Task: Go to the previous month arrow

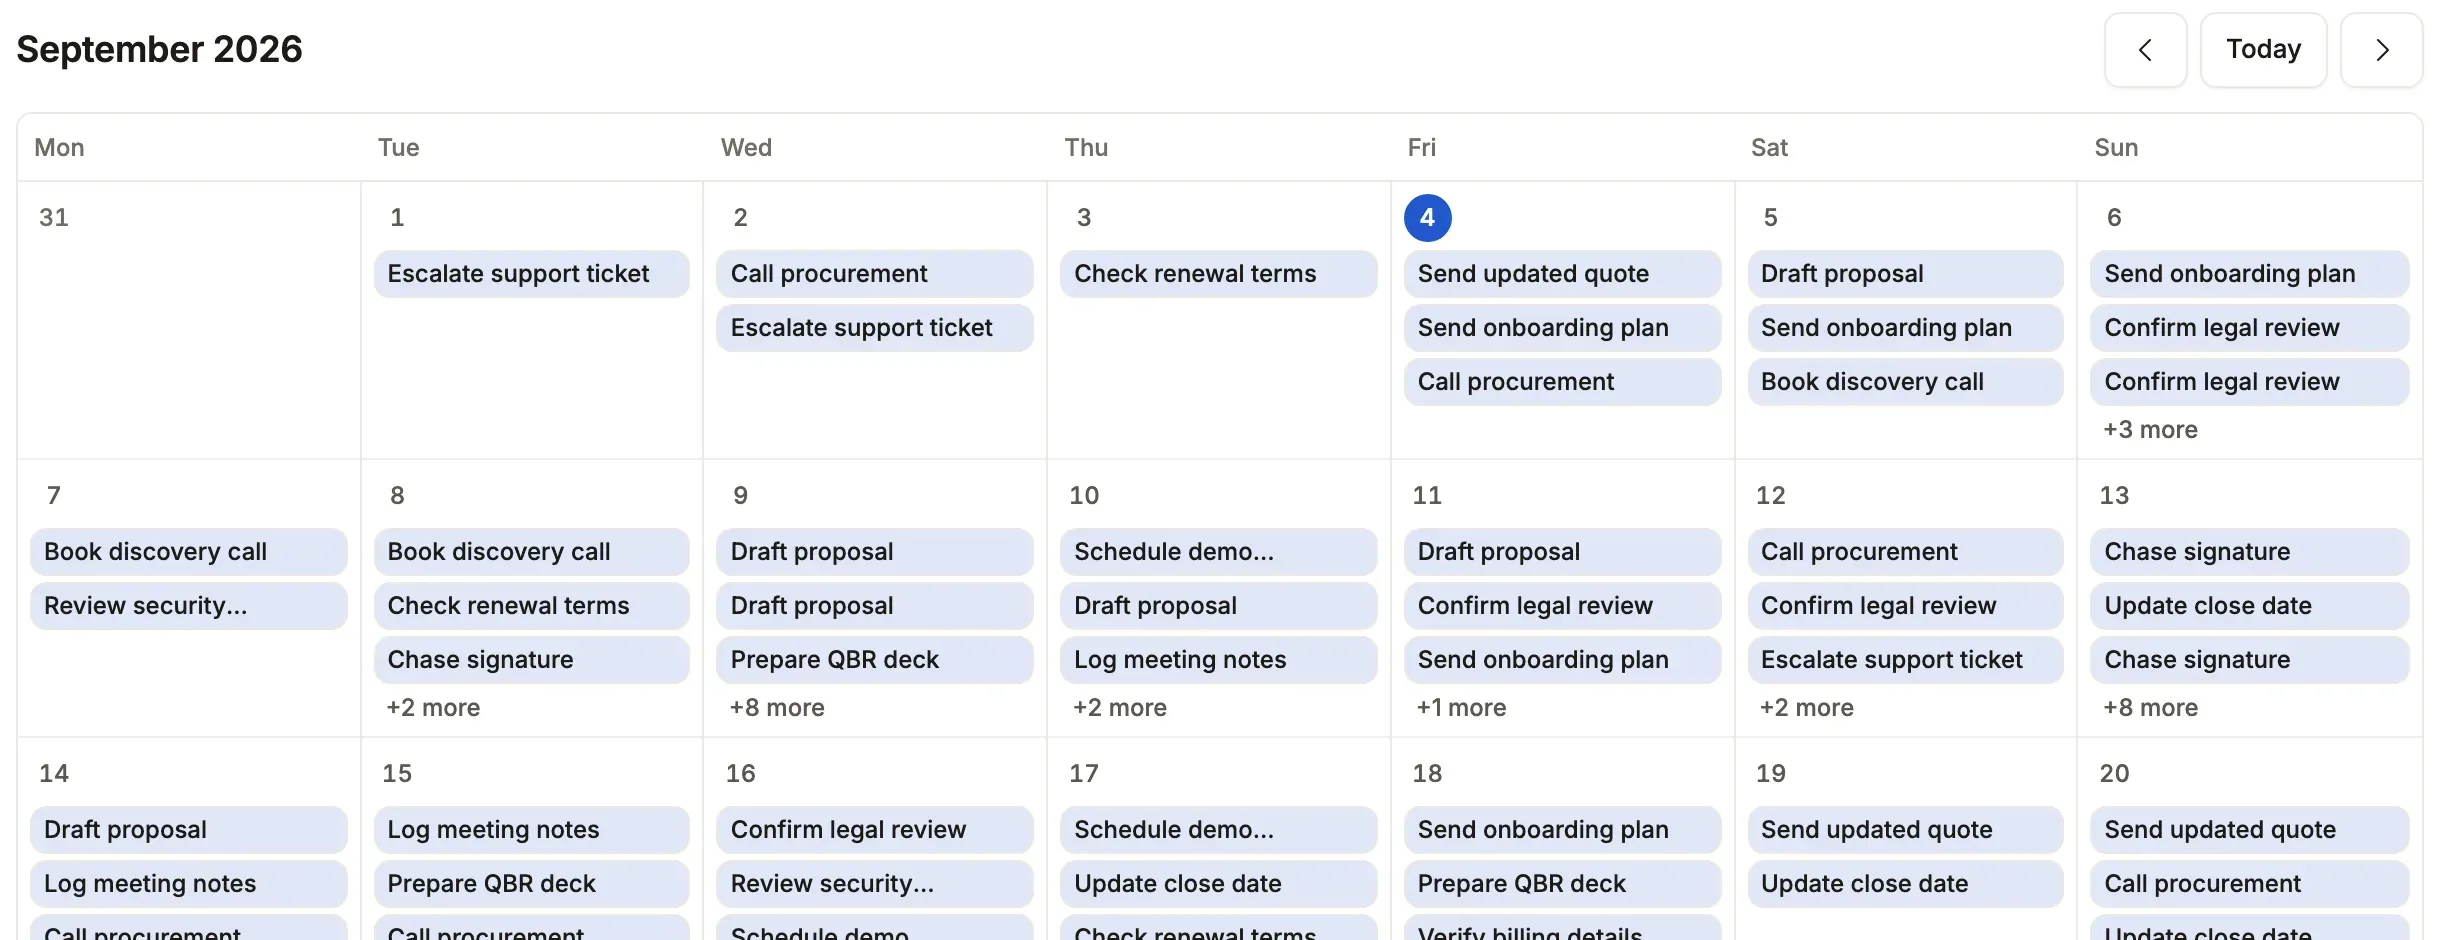Action: coord(2145,50)
